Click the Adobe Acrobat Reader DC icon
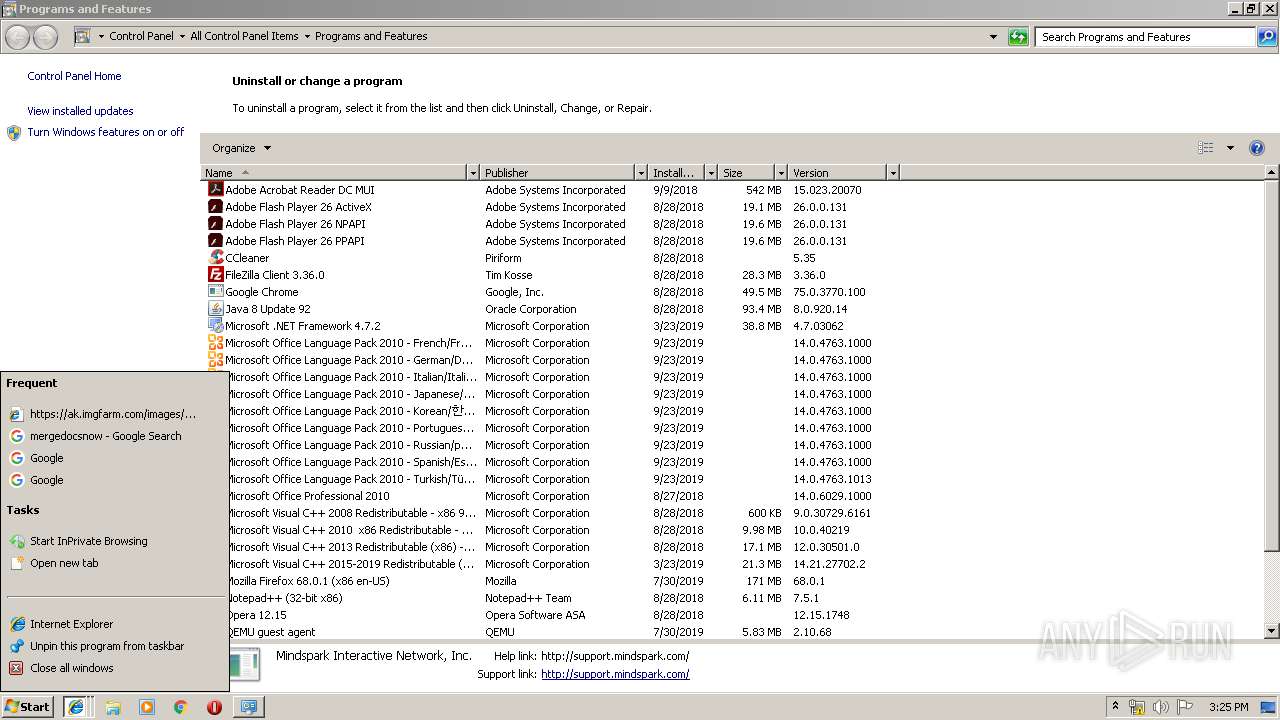 (x=215, y=189)
